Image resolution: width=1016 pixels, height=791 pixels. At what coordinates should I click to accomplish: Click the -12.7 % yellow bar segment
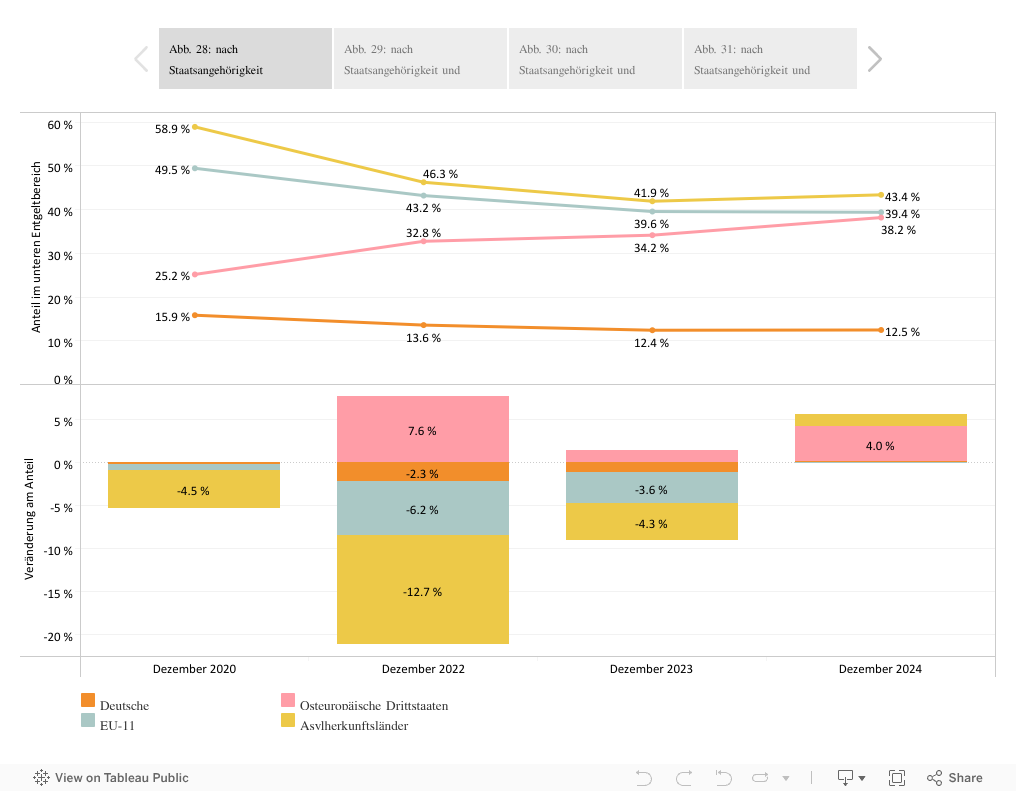point(423,591)
